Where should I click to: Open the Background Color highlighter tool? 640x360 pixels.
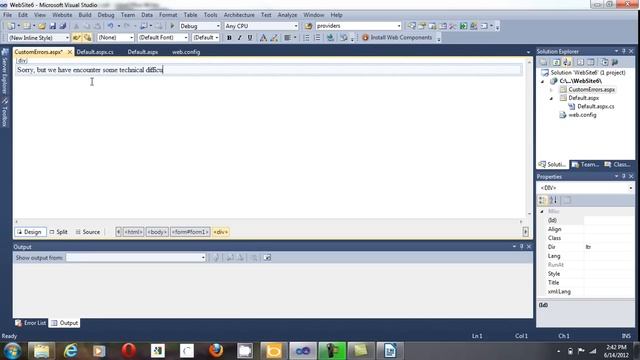click(274, 38)
